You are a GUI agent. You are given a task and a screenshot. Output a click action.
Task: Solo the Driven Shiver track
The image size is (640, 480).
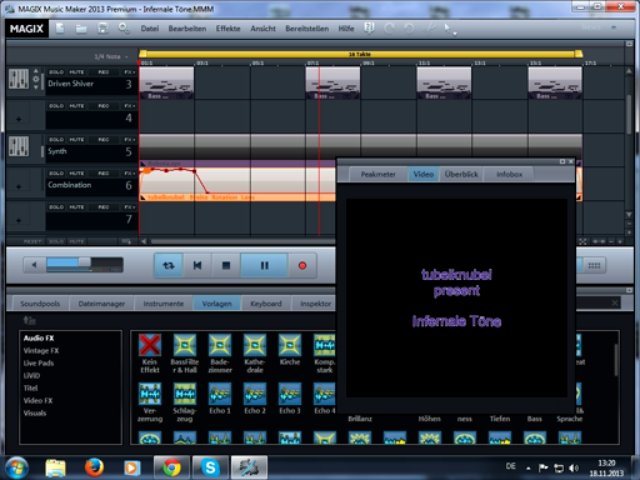(56, 73)
